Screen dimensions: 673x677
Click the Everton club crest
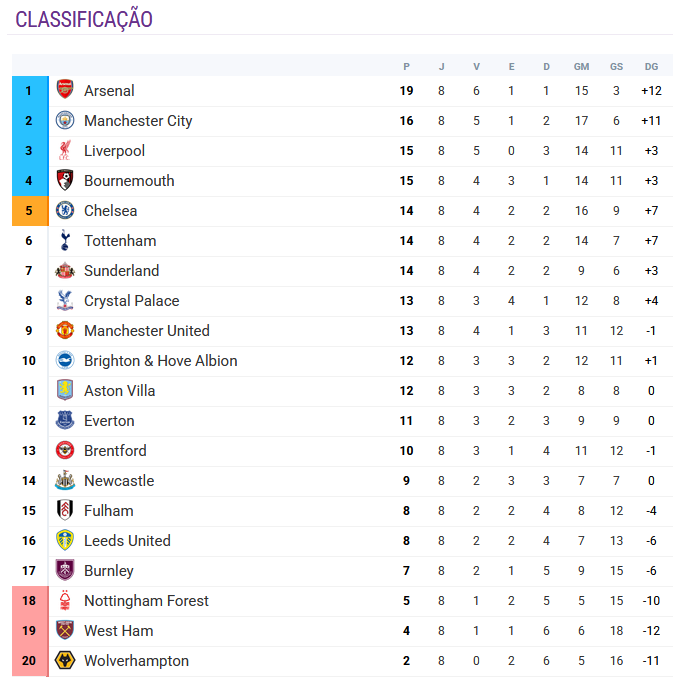tap(65, 420)
